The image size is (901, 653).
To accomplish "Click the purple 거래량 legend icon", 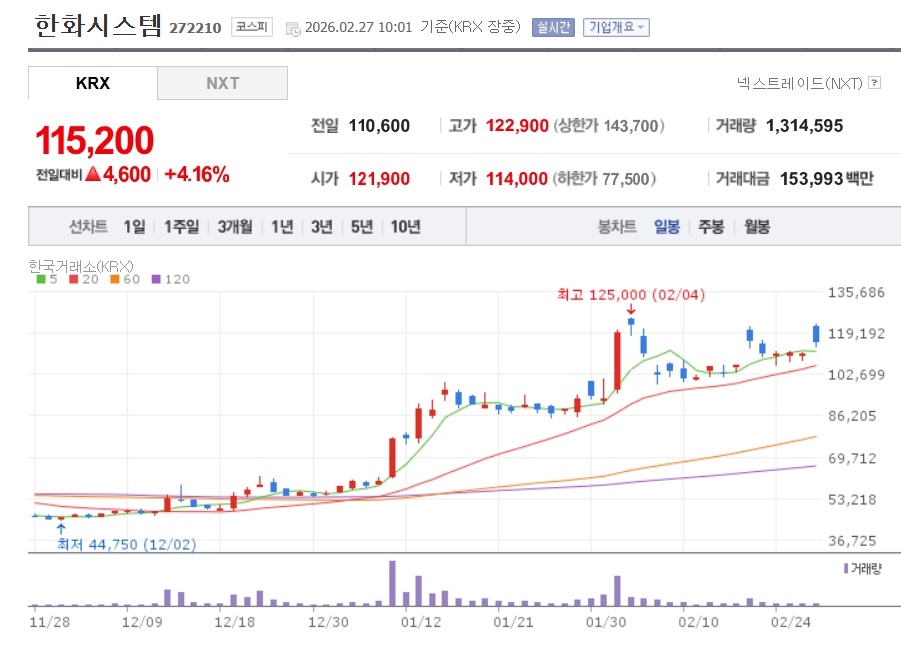I will pyautogui.click(x=846, y=568).
